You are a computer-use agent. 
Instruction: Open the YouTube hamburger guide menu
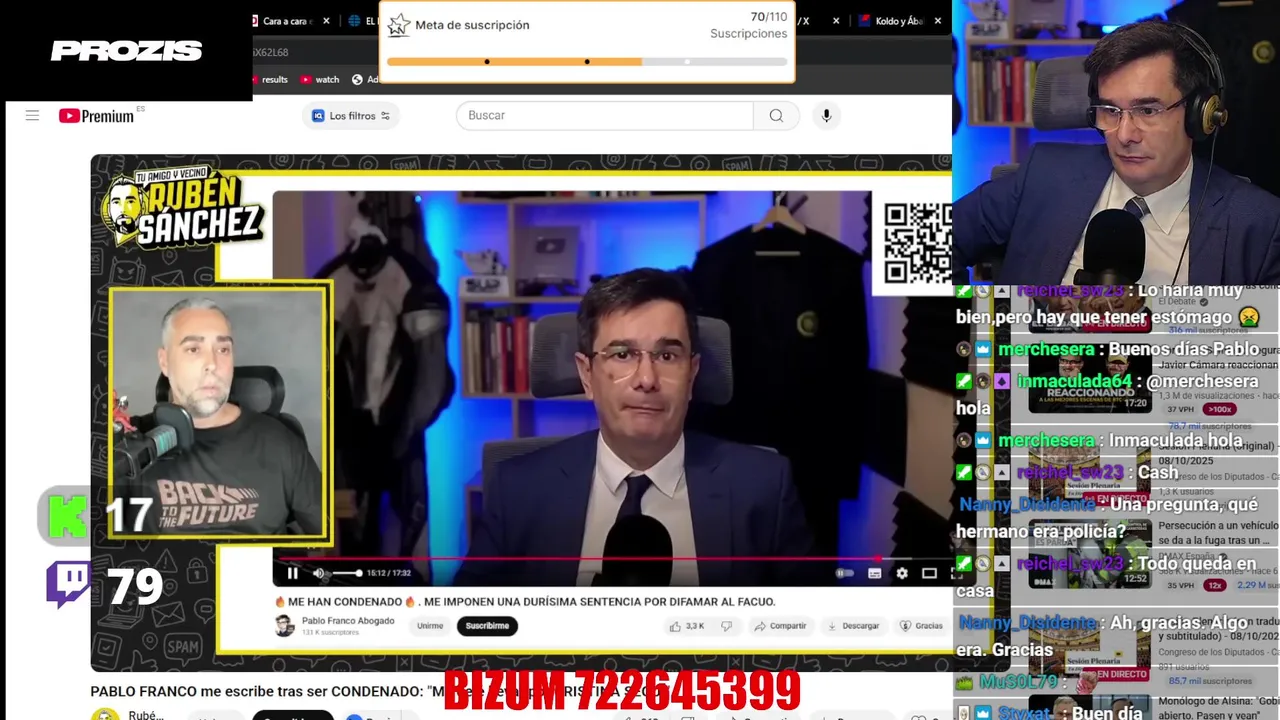click(x=32, y=116)
